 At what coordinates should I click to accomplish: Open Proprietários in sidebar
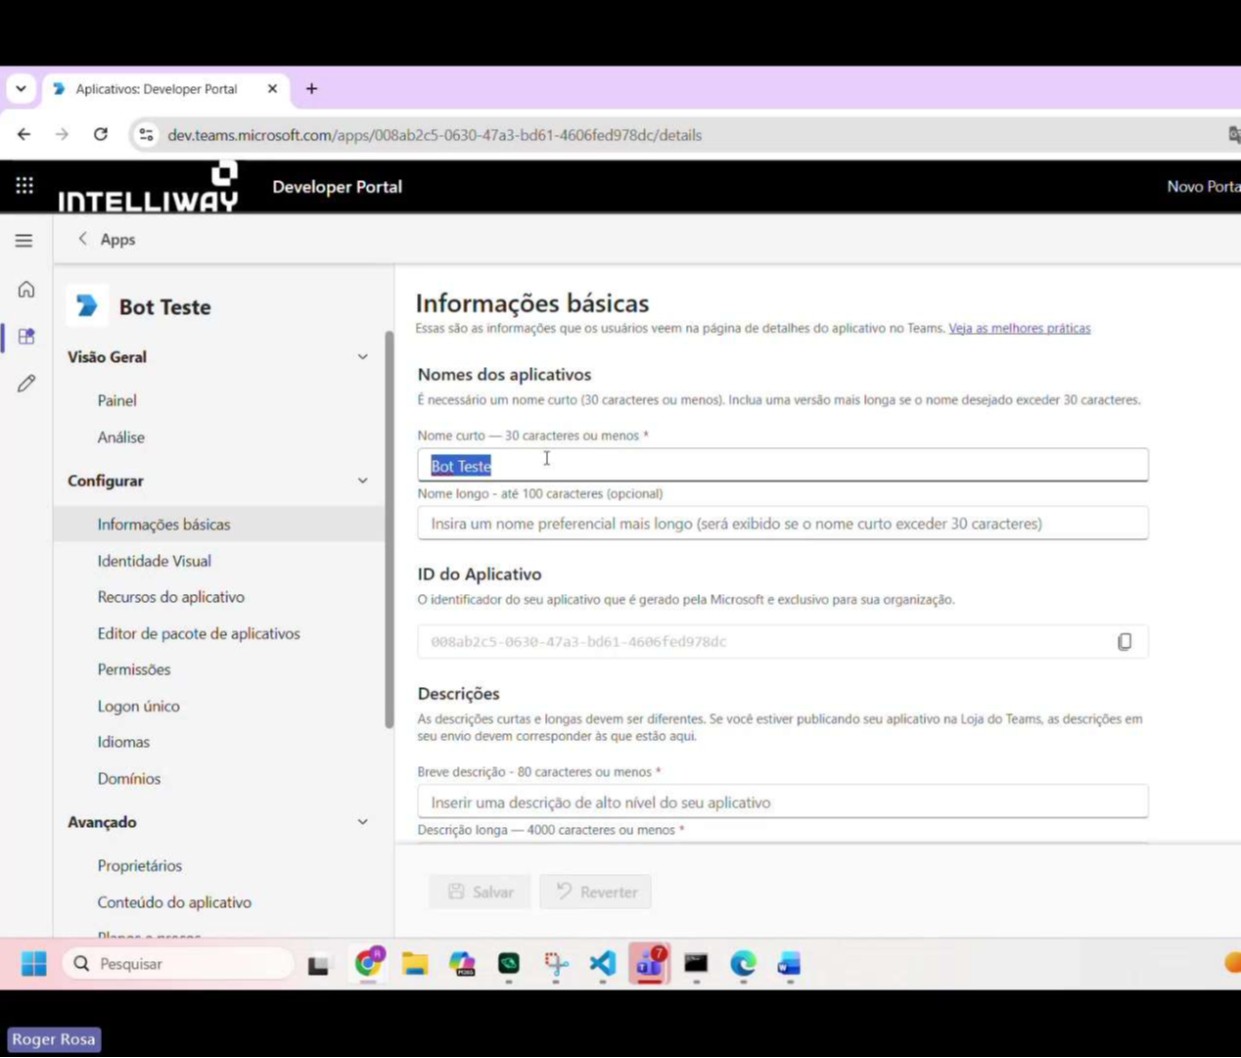click(140, 866)
